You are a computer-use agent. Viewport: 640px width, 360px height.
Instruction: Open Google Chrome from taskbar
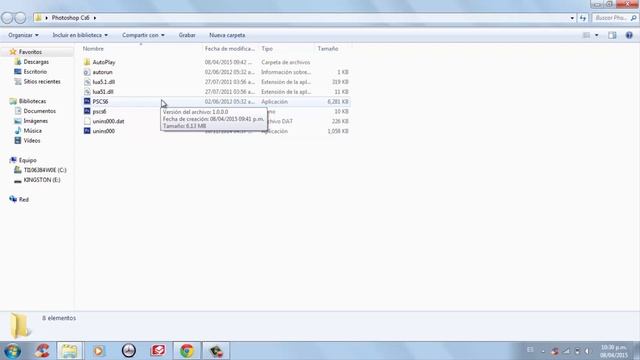pyautogui.click(x=187, y=351)
